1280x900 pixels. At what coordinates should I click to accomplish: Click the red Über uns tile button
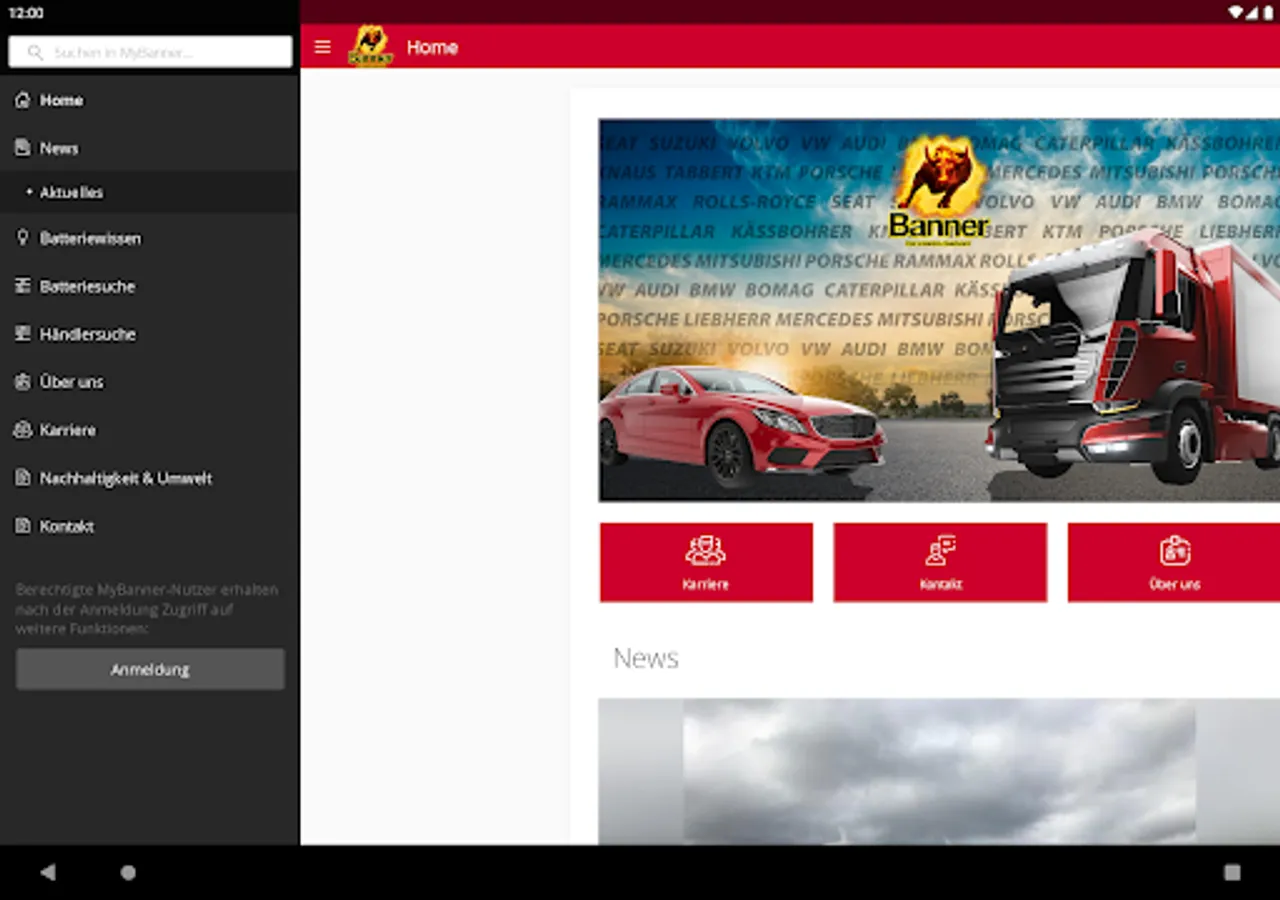[1174, 562]
